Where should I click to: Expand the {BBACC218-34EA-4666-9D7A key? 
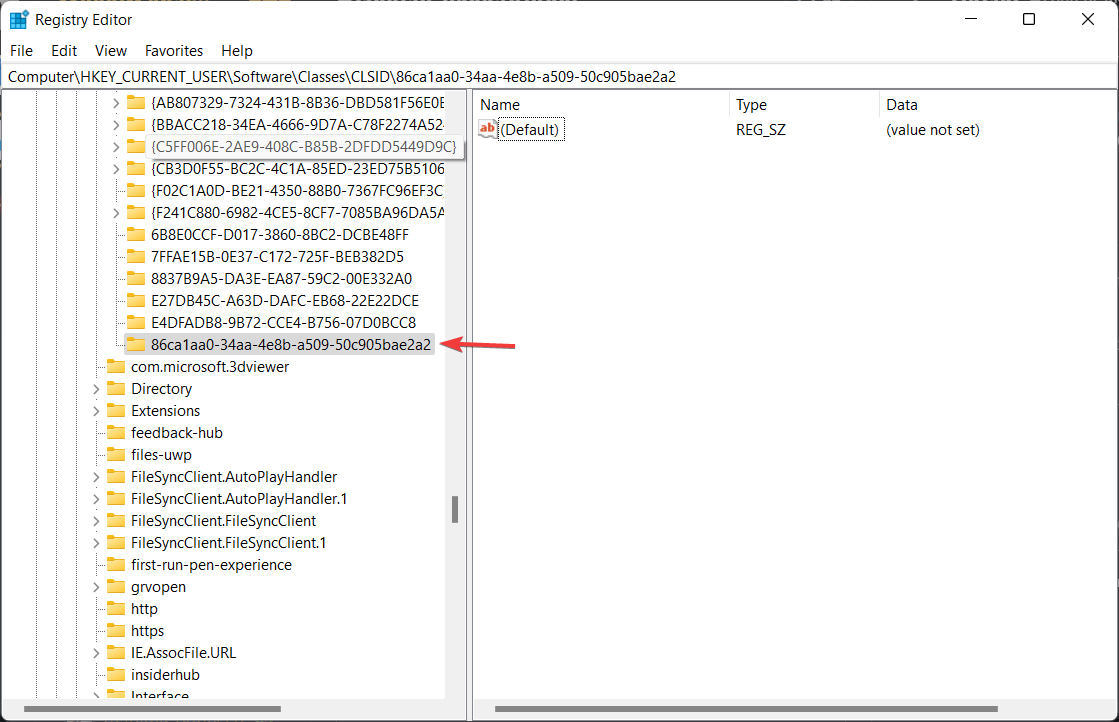pyautogui.click(x=116, y=125)
